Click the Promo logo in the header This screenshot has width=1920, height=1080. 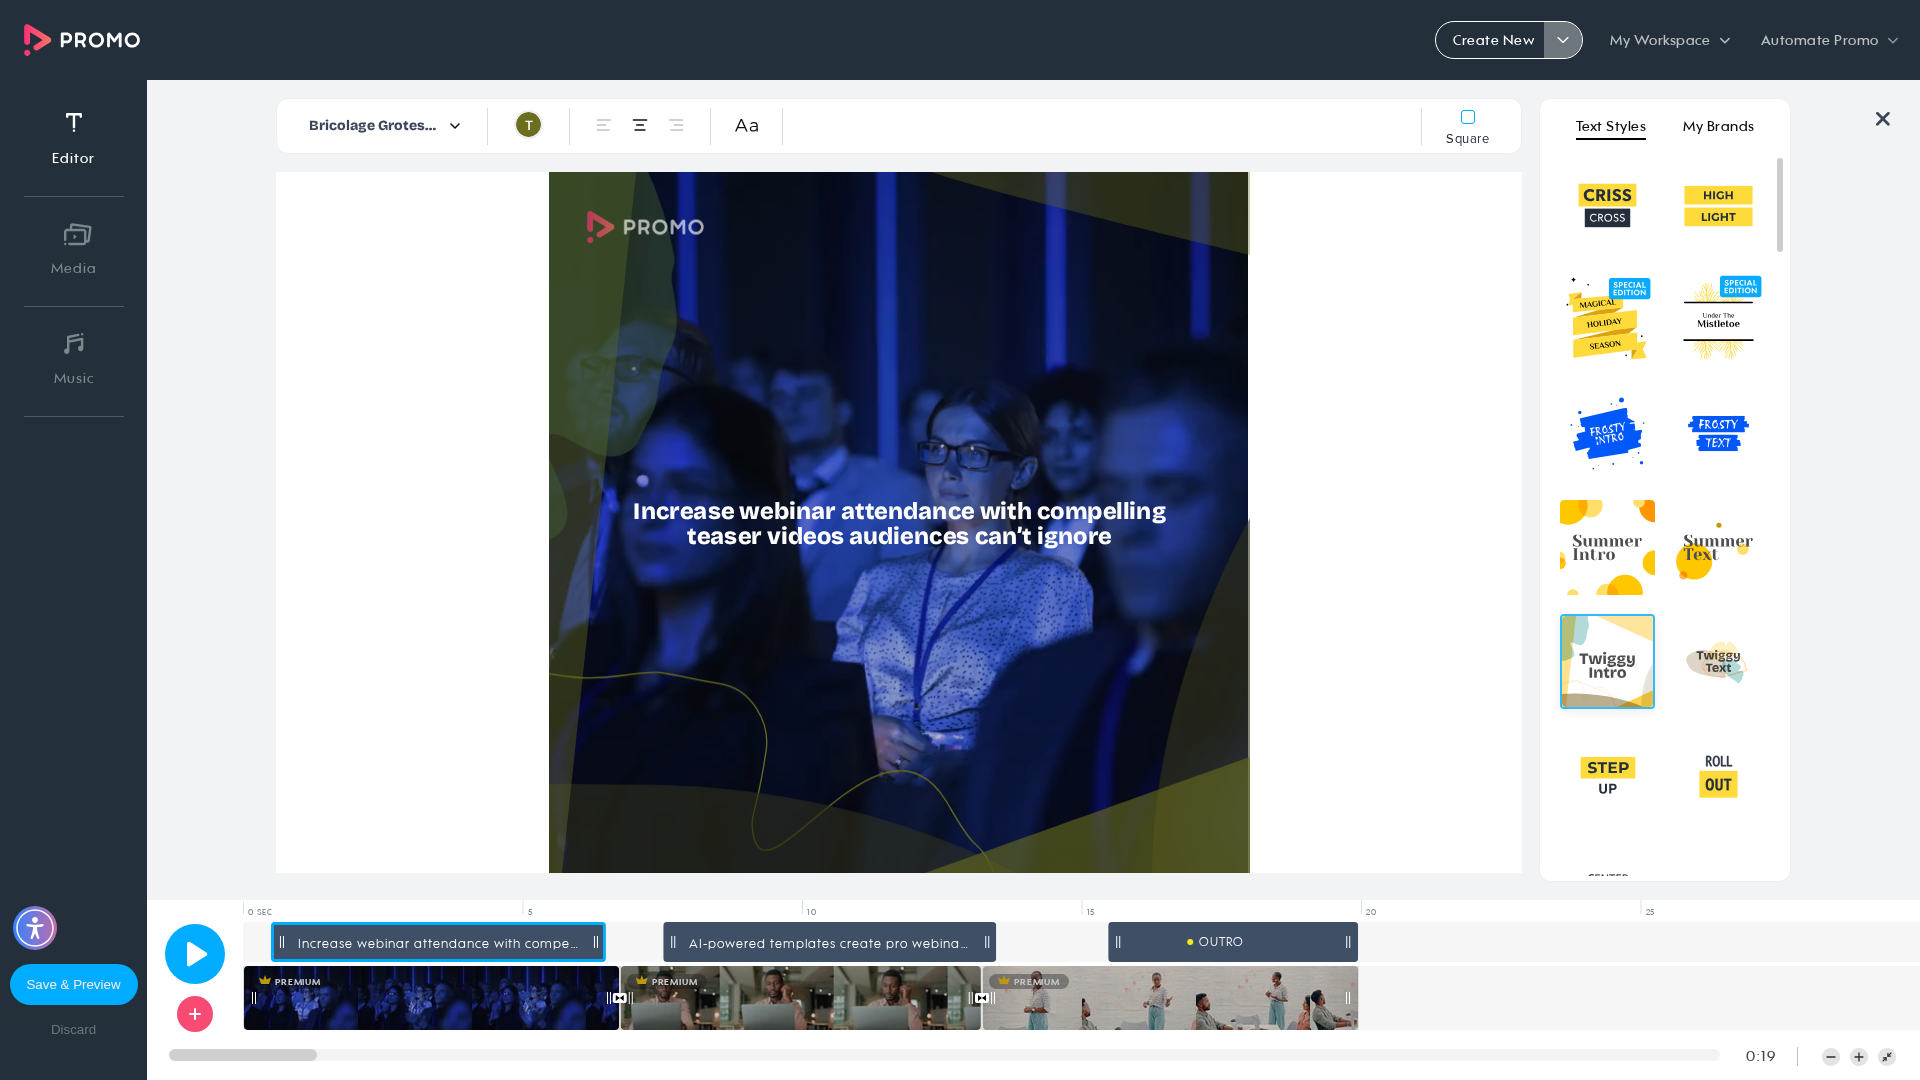click(82, 40)
